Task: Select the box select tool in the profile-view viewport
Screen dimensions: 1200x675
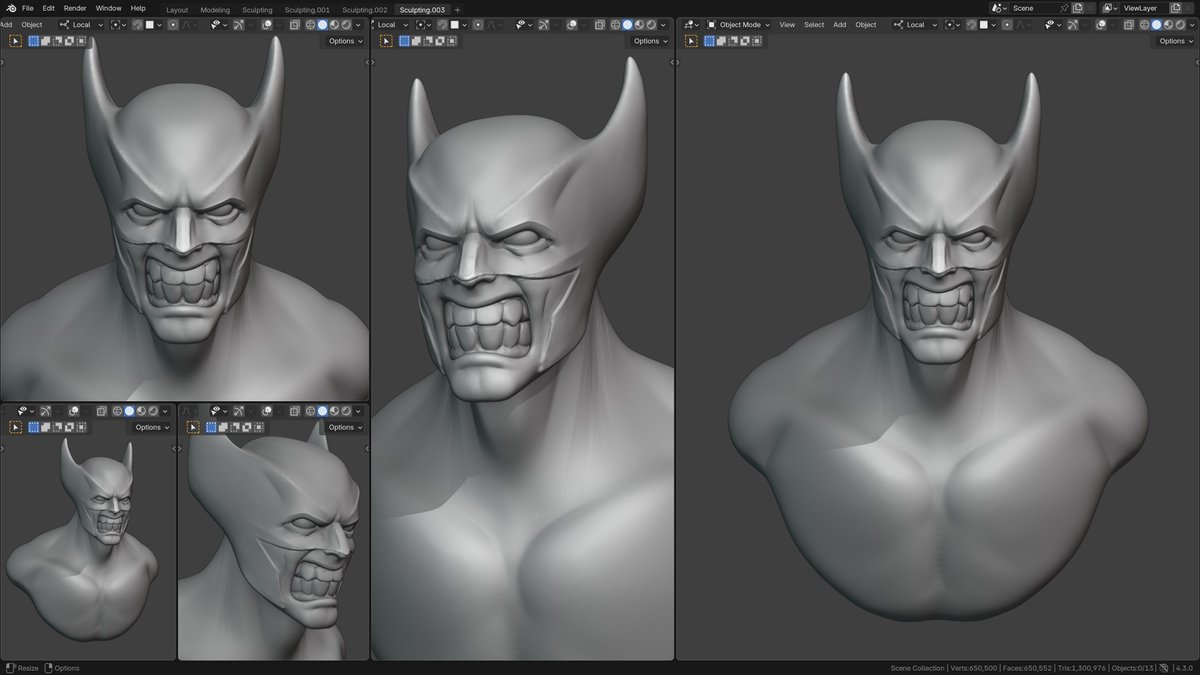Action: click(x=193, y=428)
